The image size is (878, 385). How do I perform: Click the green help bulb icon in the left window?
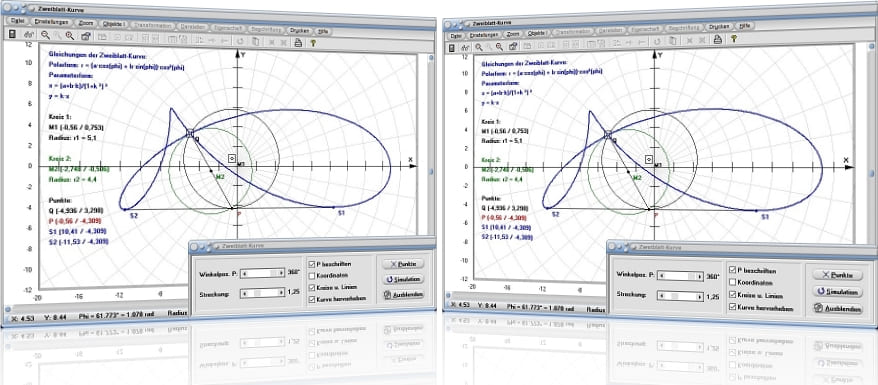coord(314,43)
